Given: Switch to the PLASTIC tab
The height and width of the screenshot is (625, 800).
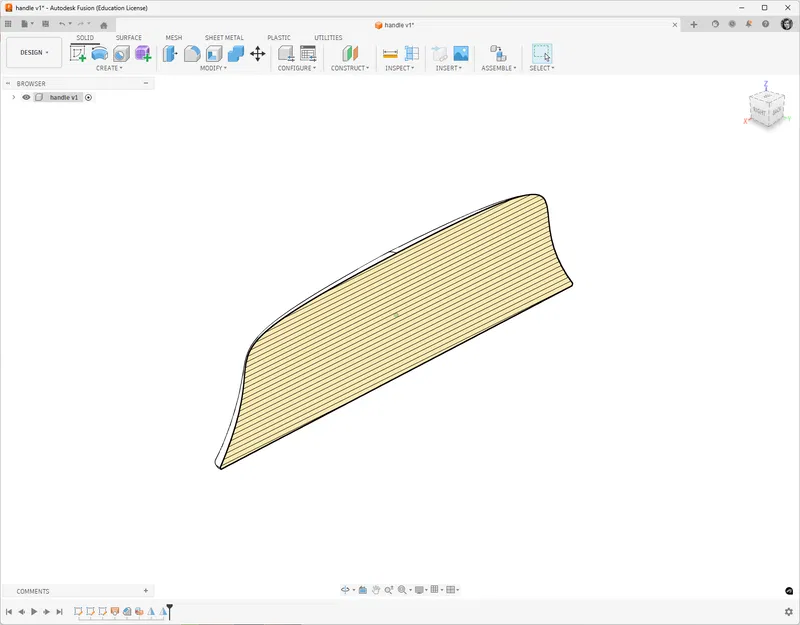Looking at the screenshot, I should click(279, 38).
